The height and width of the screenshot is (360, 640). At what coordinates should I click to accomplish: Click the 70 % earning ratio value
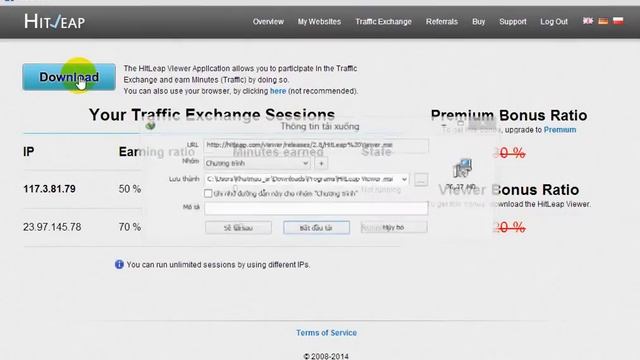(130, 227)
